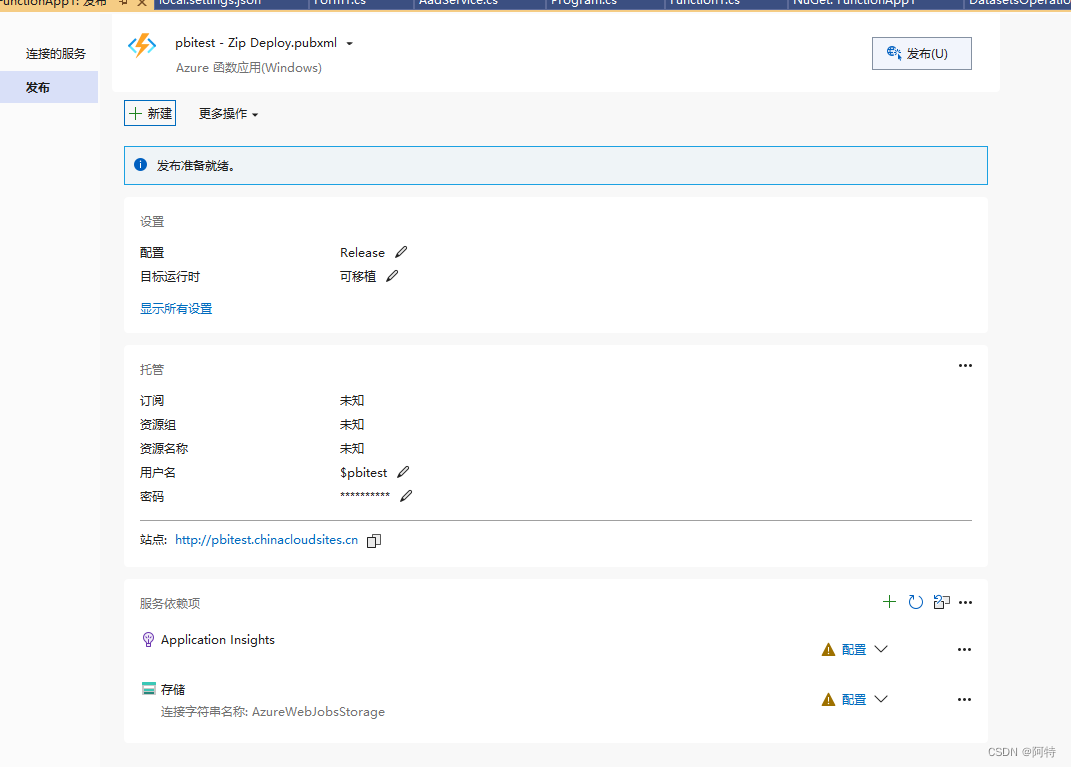Click the 发布准备就绪 status message
Image resolution: width=1071 pixels, height=767 pixels.
point(196,166)
